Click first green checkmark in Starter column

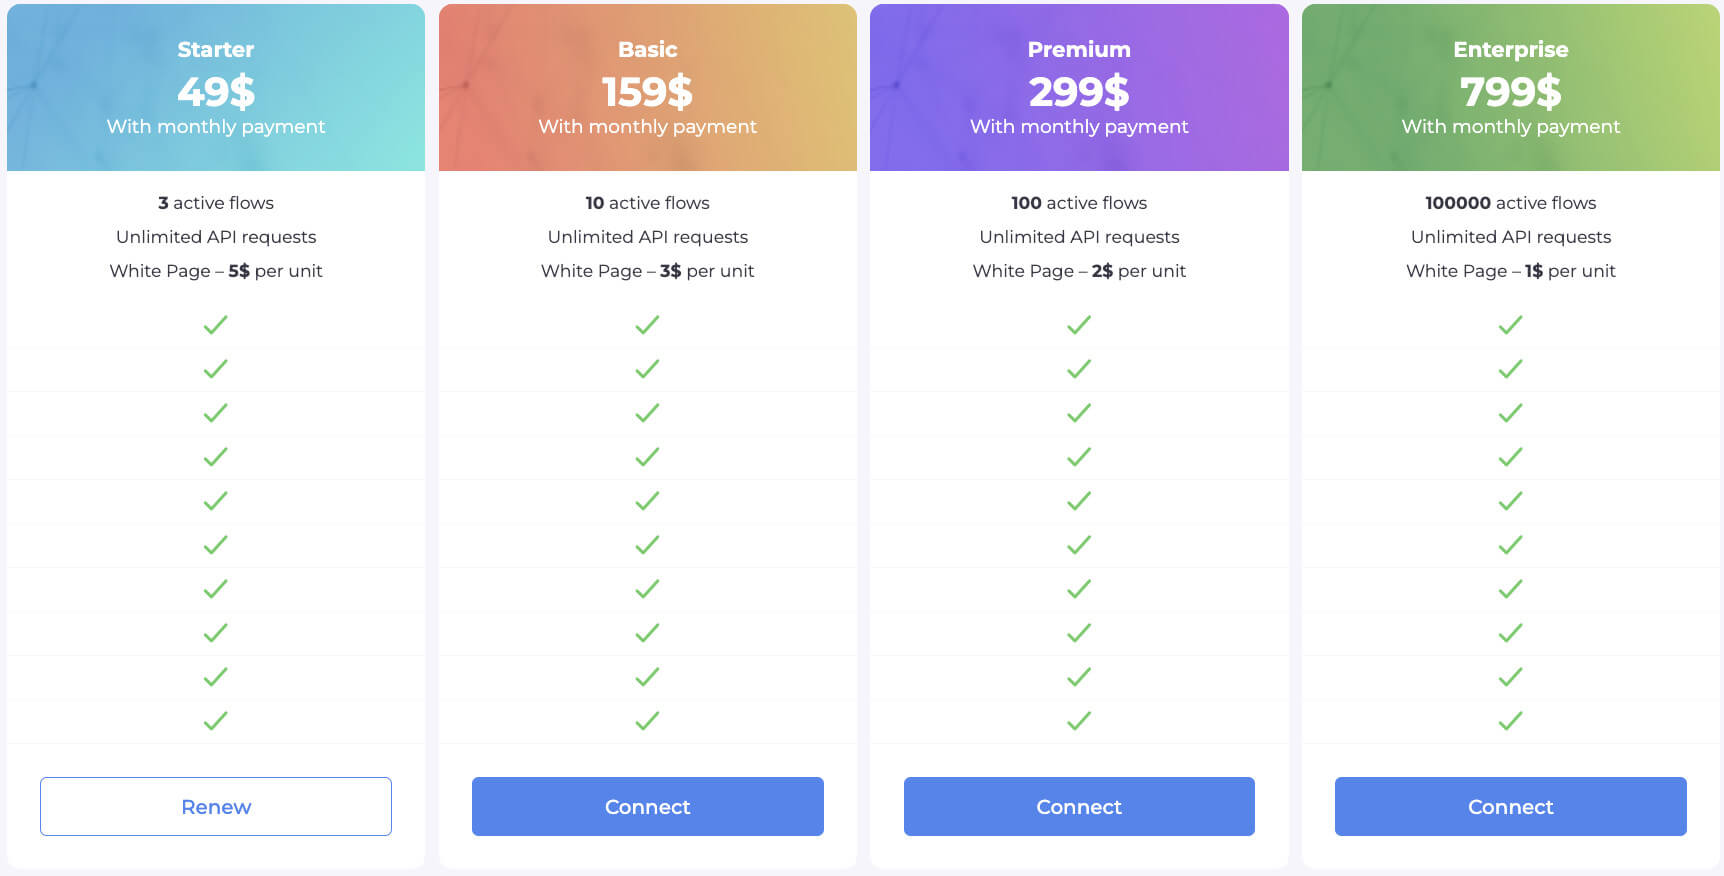tap(216, 325)
